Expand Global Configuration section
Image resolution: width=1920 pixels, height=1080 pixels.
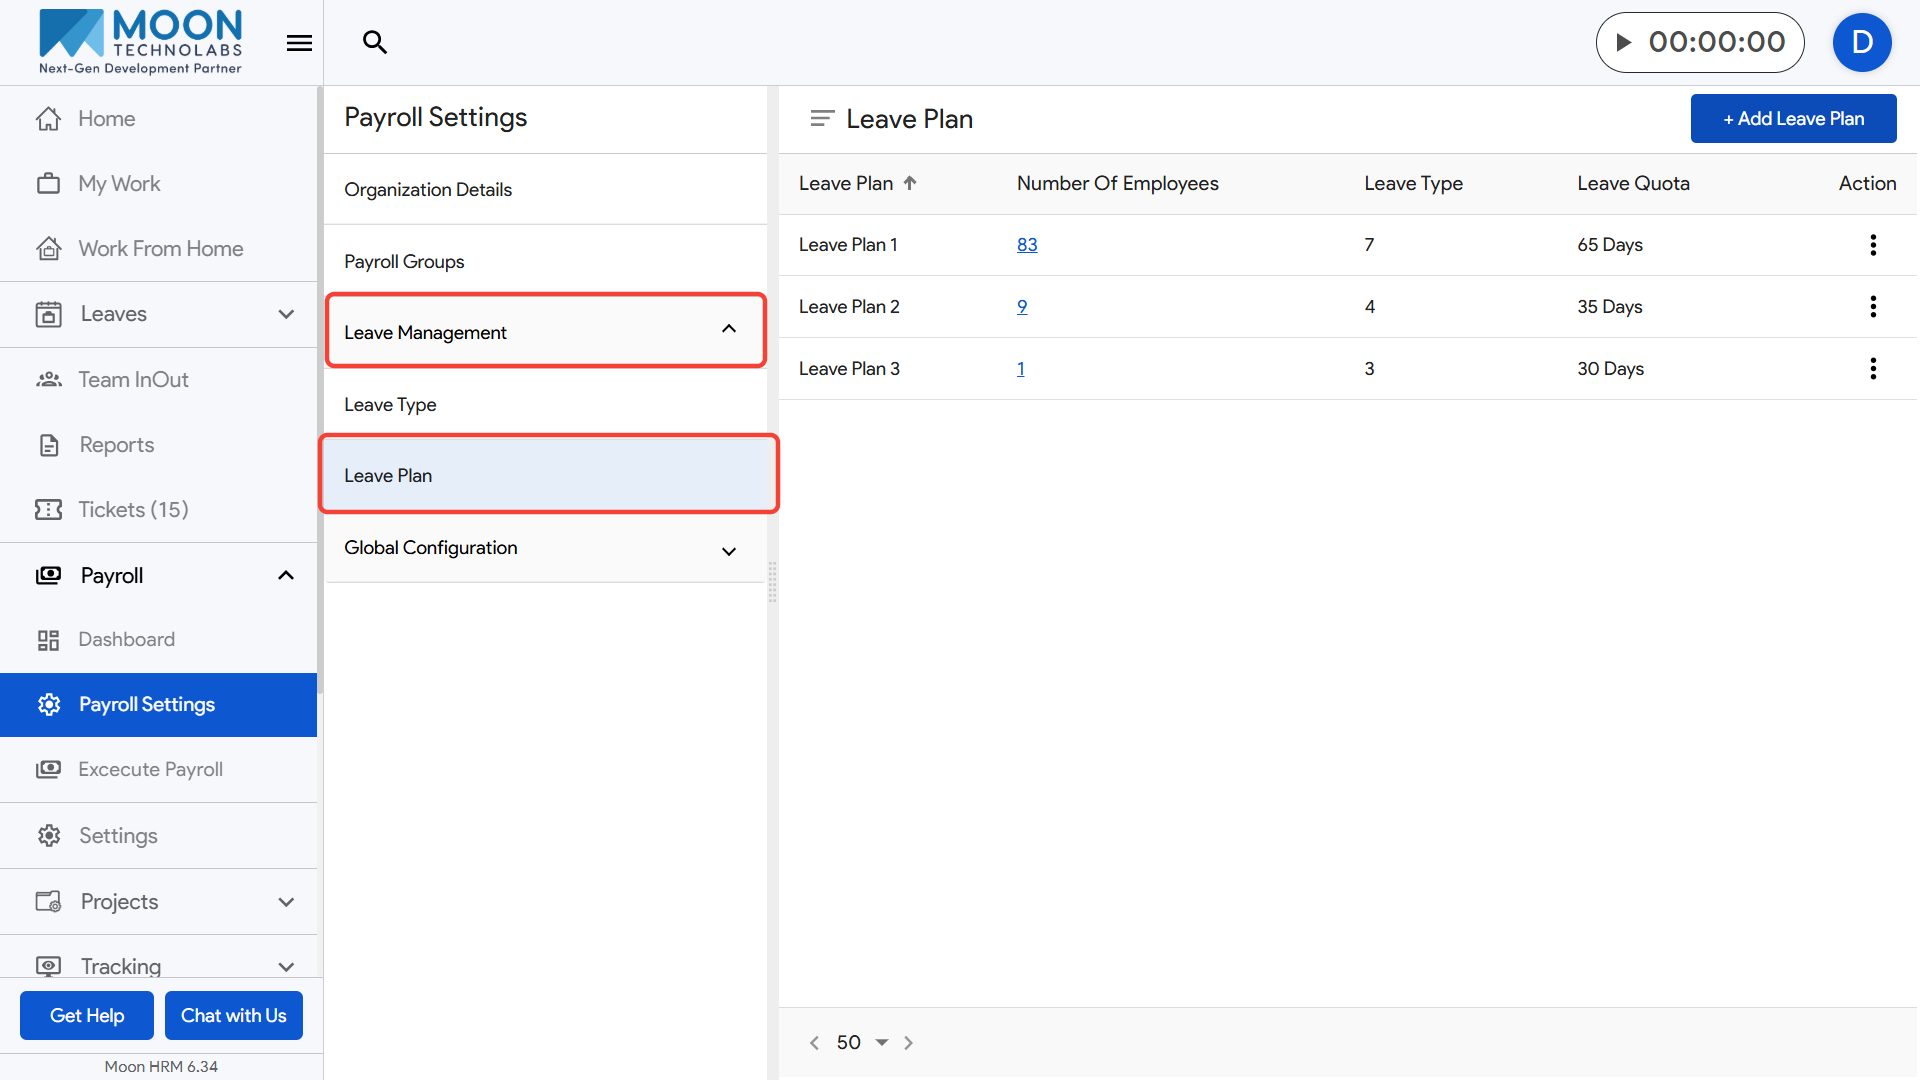[729, 551]
